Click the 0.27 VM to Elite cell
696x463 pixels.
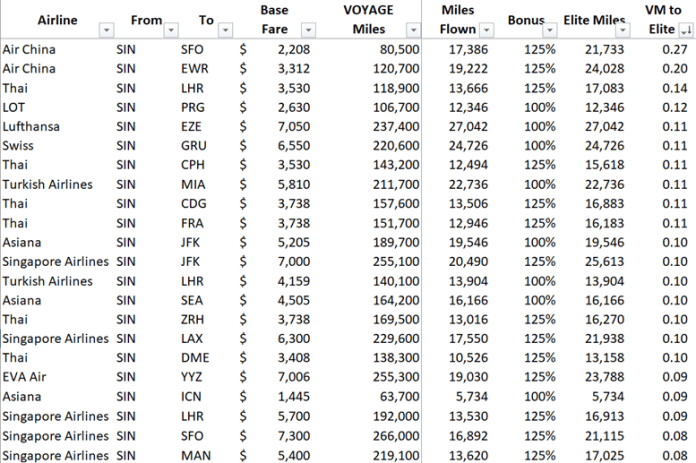tap(674, 49)
